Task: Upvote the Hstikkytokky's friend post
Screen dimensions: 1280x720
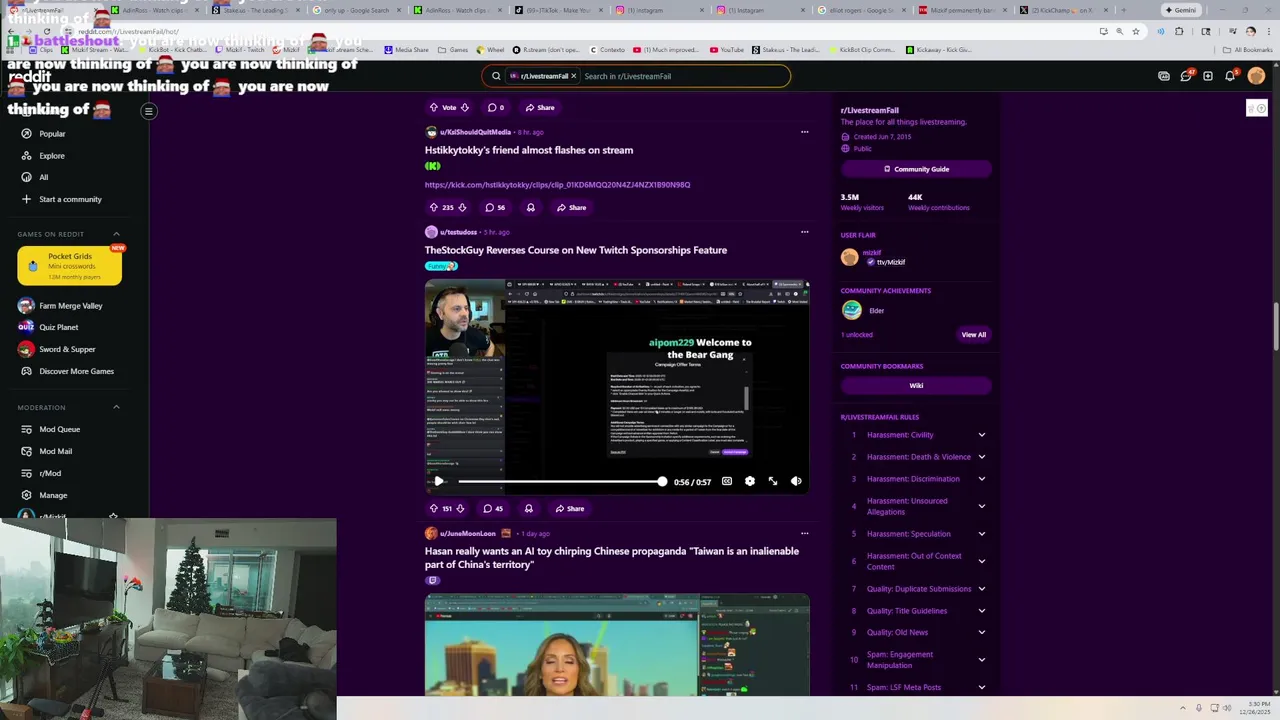Action: click(x=434, y=207)
